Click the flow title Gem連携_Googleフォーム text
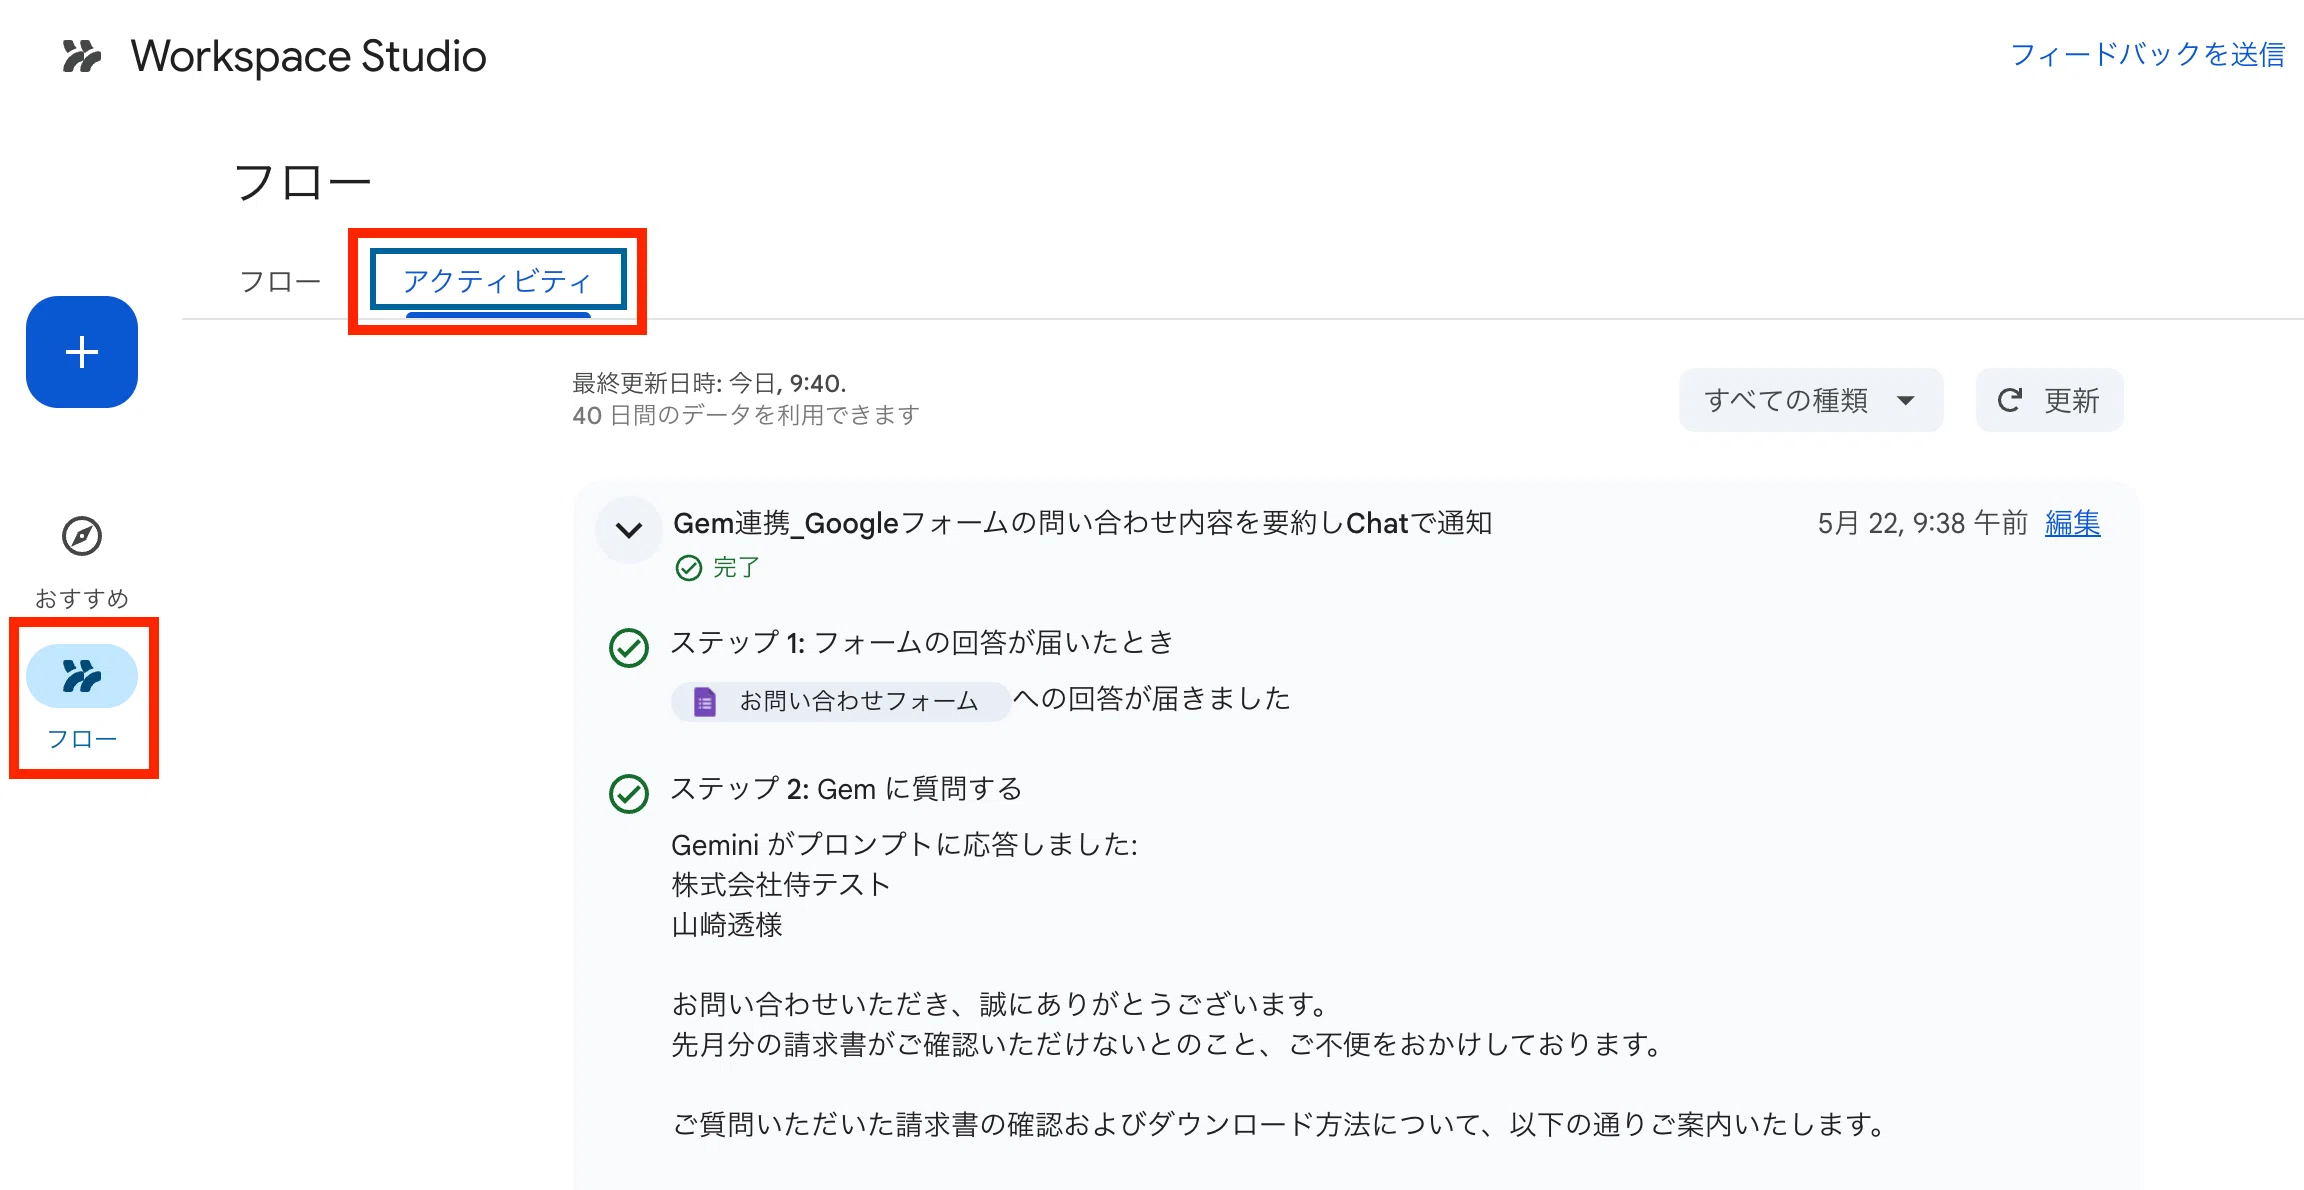 tap(1083, 523)
